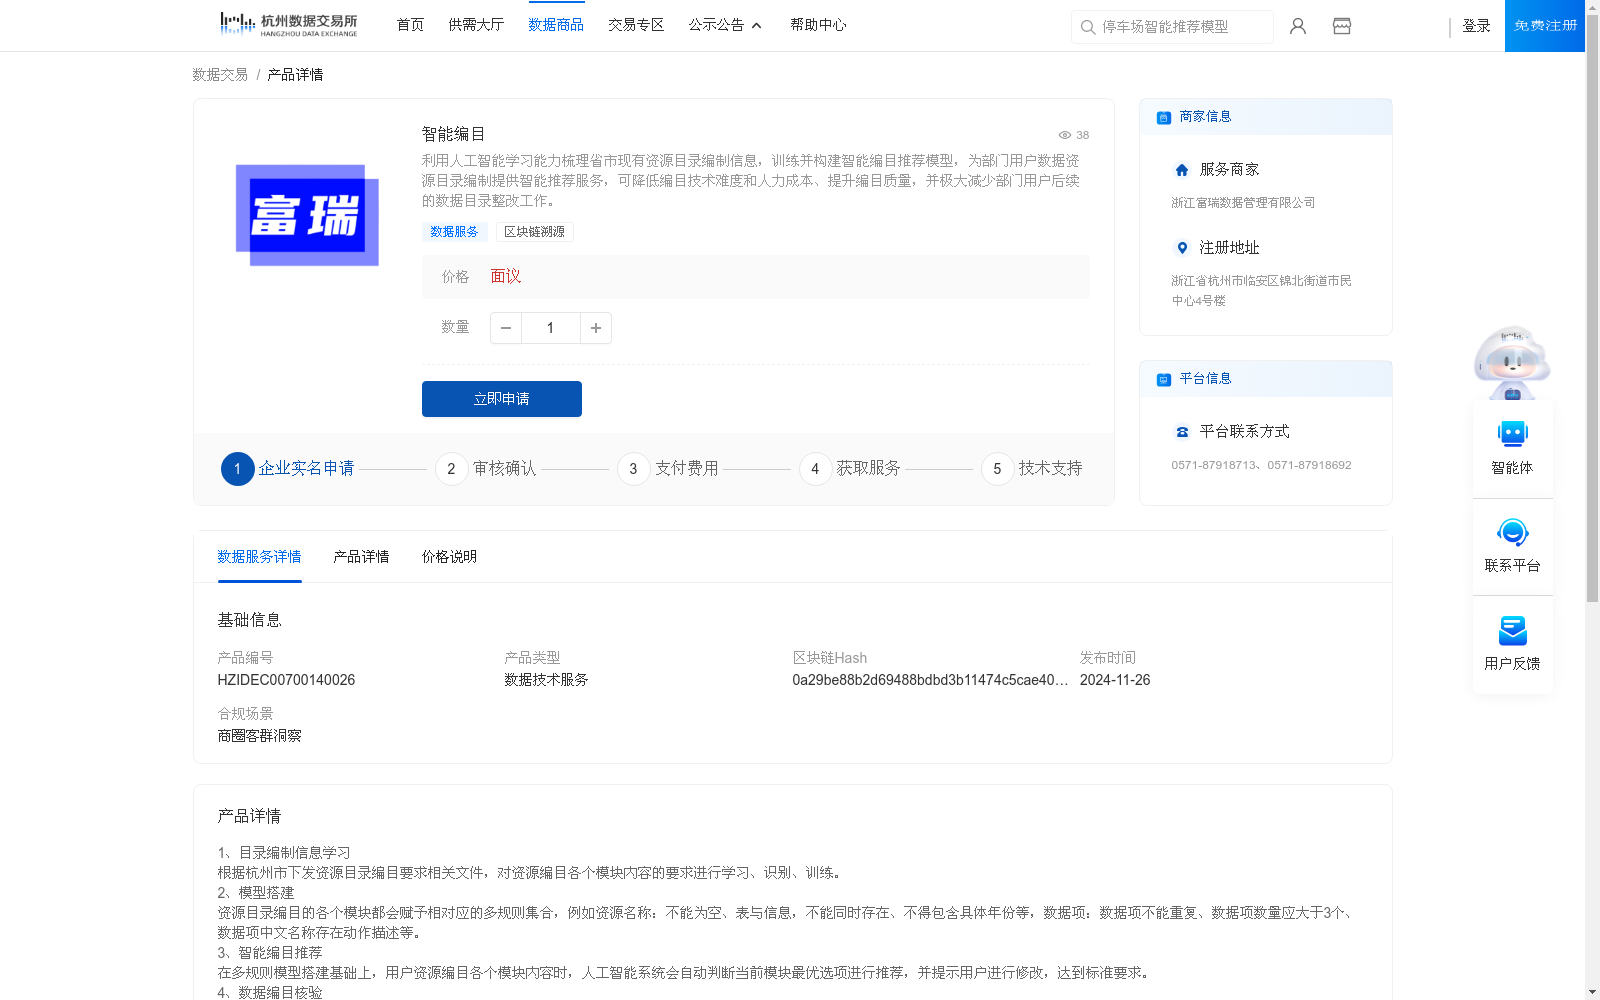
Task: Click the 免费注册 button
Action: pos(1545,26)
